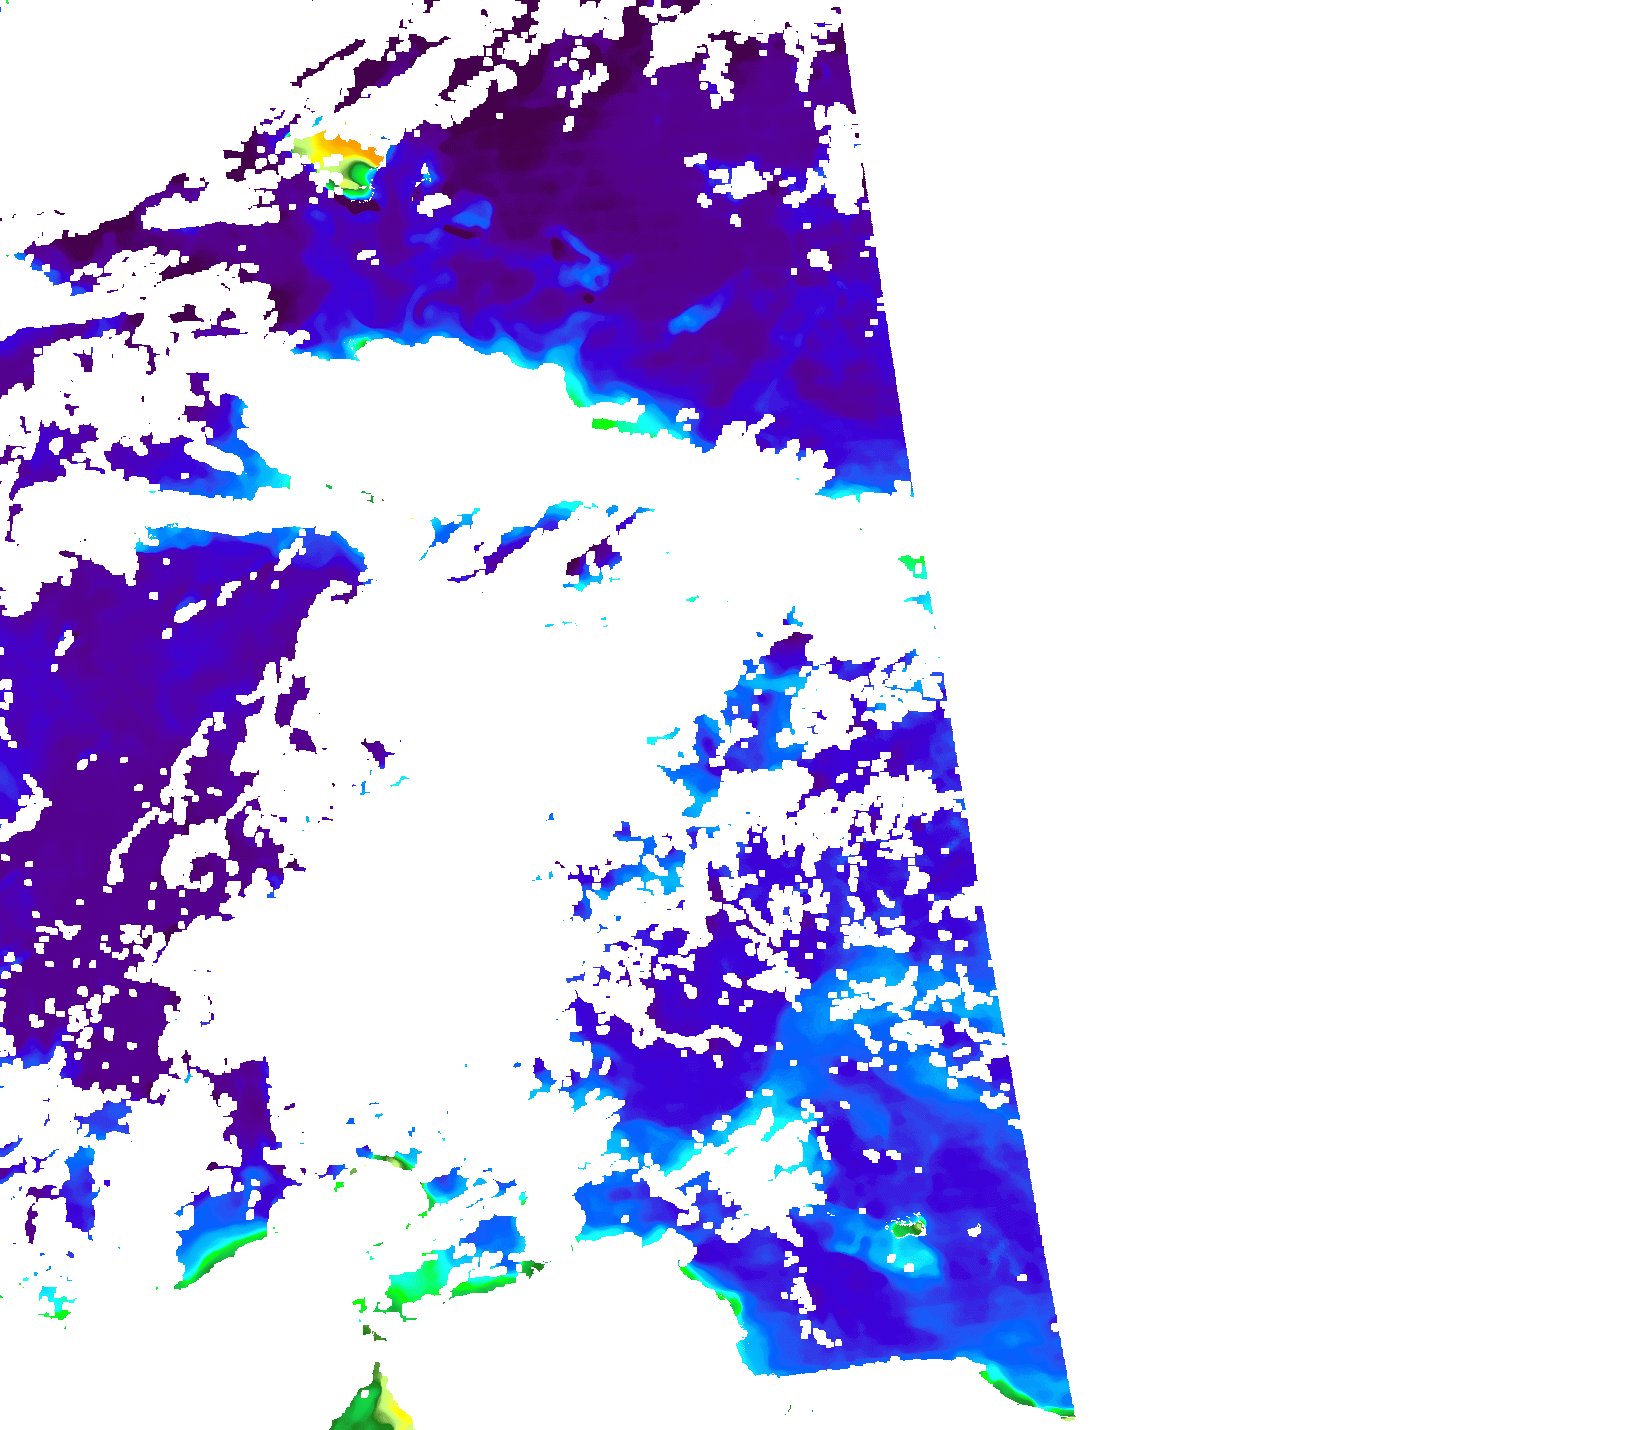Click the green shoreline strip left of lower-right water
This screenshot has height=1430, width=1650.
pyautogui.click(x=727, y=1300)
